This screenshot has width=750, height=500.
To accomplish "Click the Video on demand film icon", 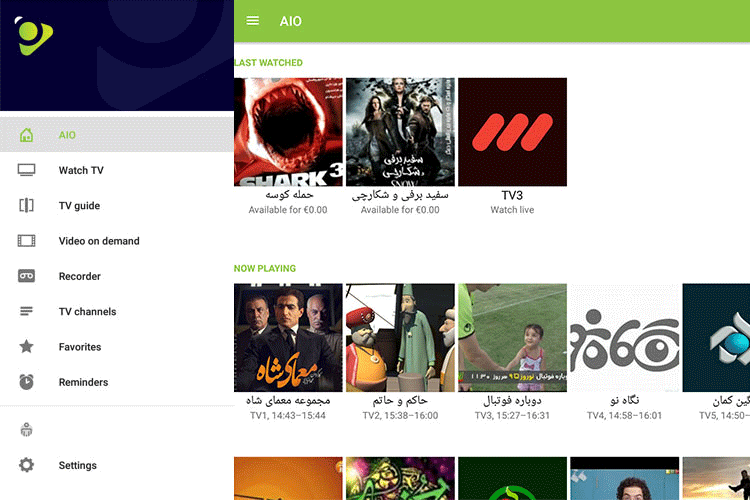I will [26, 241].
